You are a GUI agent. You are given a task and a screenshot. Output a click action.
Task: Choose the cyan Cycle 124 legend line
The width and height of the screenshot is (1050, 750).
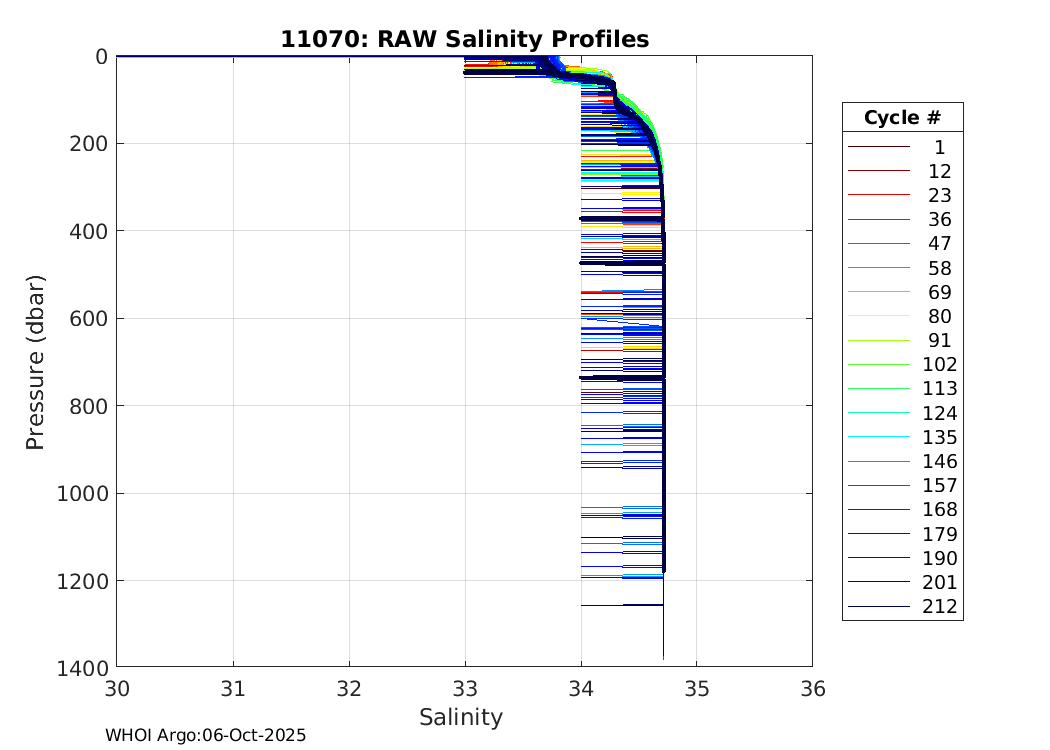click(x=878, y=413)
